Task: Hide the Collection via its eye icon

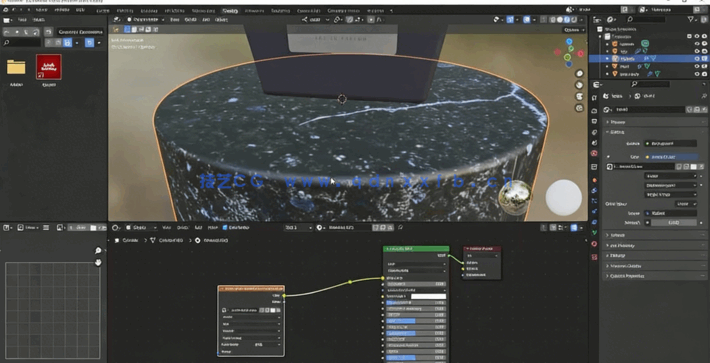Action: point(697,36)
